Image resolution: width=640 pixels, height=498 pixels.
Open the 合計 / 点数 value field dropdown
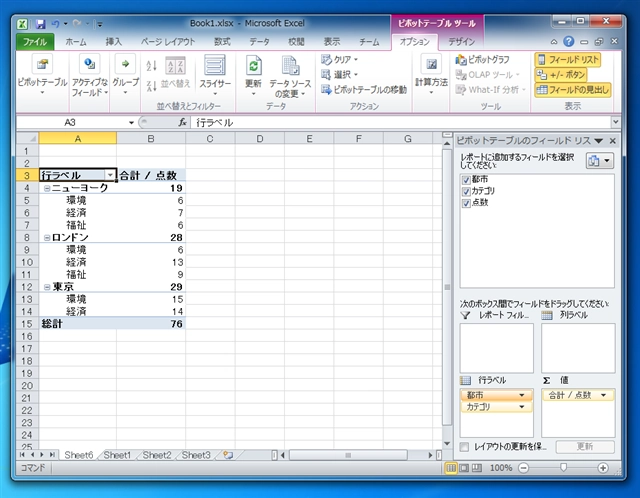click(603, 395)
